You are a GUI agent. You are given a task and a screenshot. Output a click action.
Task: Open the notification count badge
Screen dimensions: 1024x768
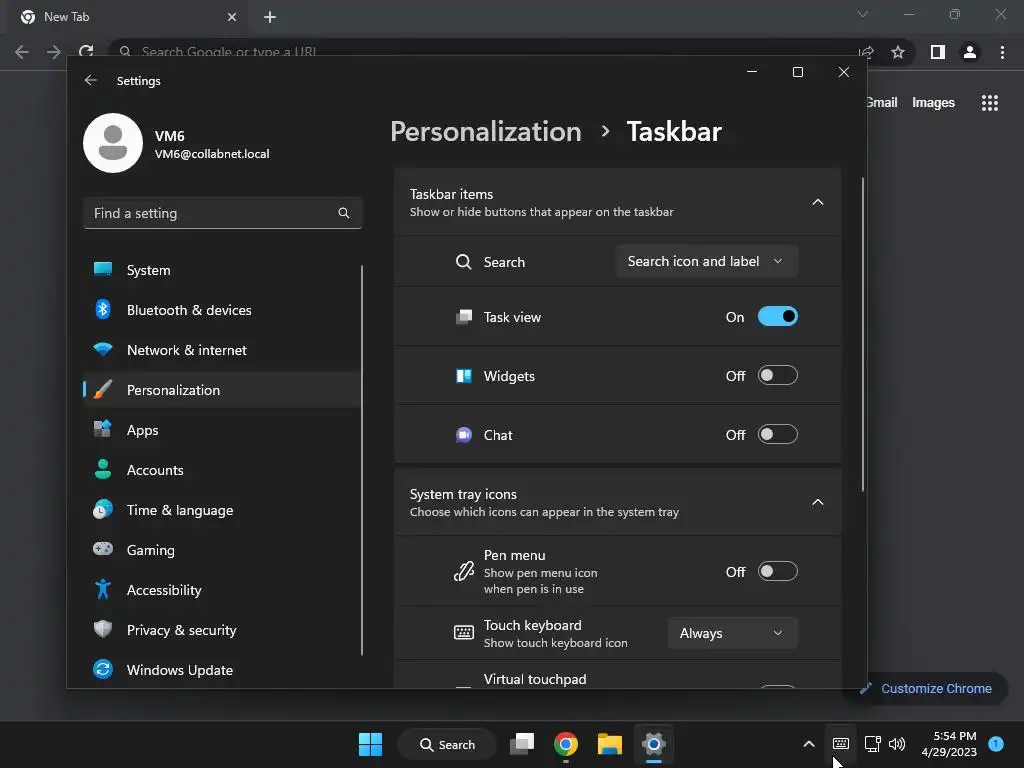click(996, 743)
